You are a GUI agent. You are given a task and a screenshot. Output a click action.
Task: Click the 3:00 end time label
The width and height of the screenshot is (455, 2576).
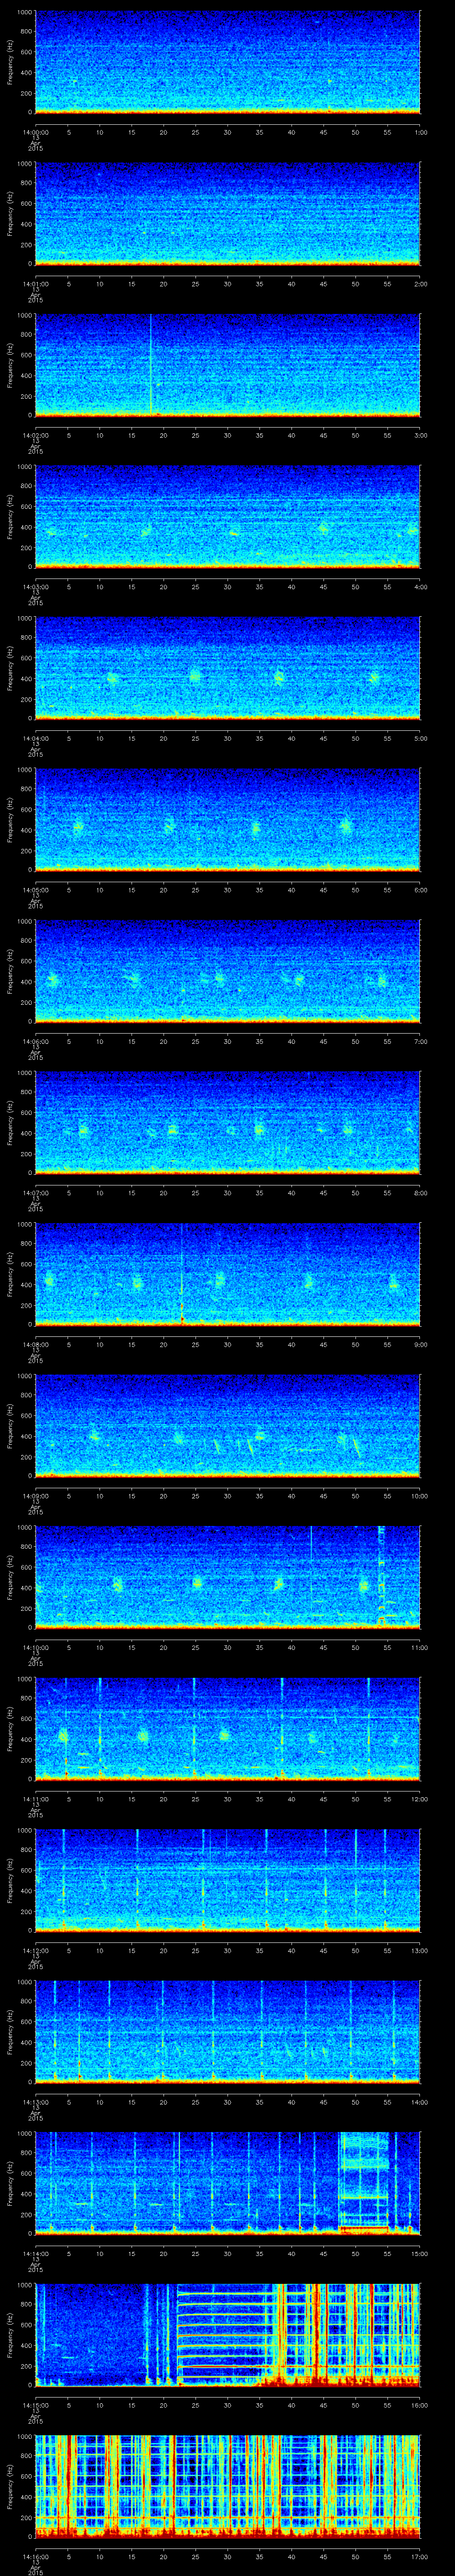[420, 435]
